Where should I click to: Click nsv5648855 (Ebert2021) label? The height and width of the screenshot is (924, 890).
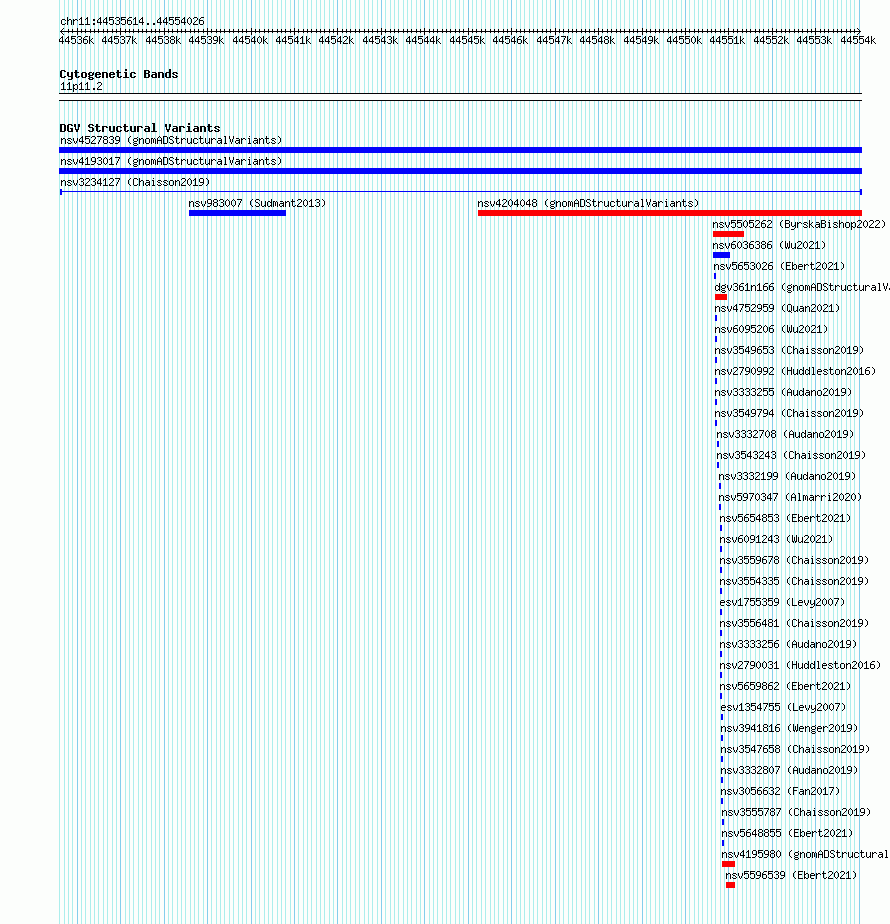[x=787, y=833]
